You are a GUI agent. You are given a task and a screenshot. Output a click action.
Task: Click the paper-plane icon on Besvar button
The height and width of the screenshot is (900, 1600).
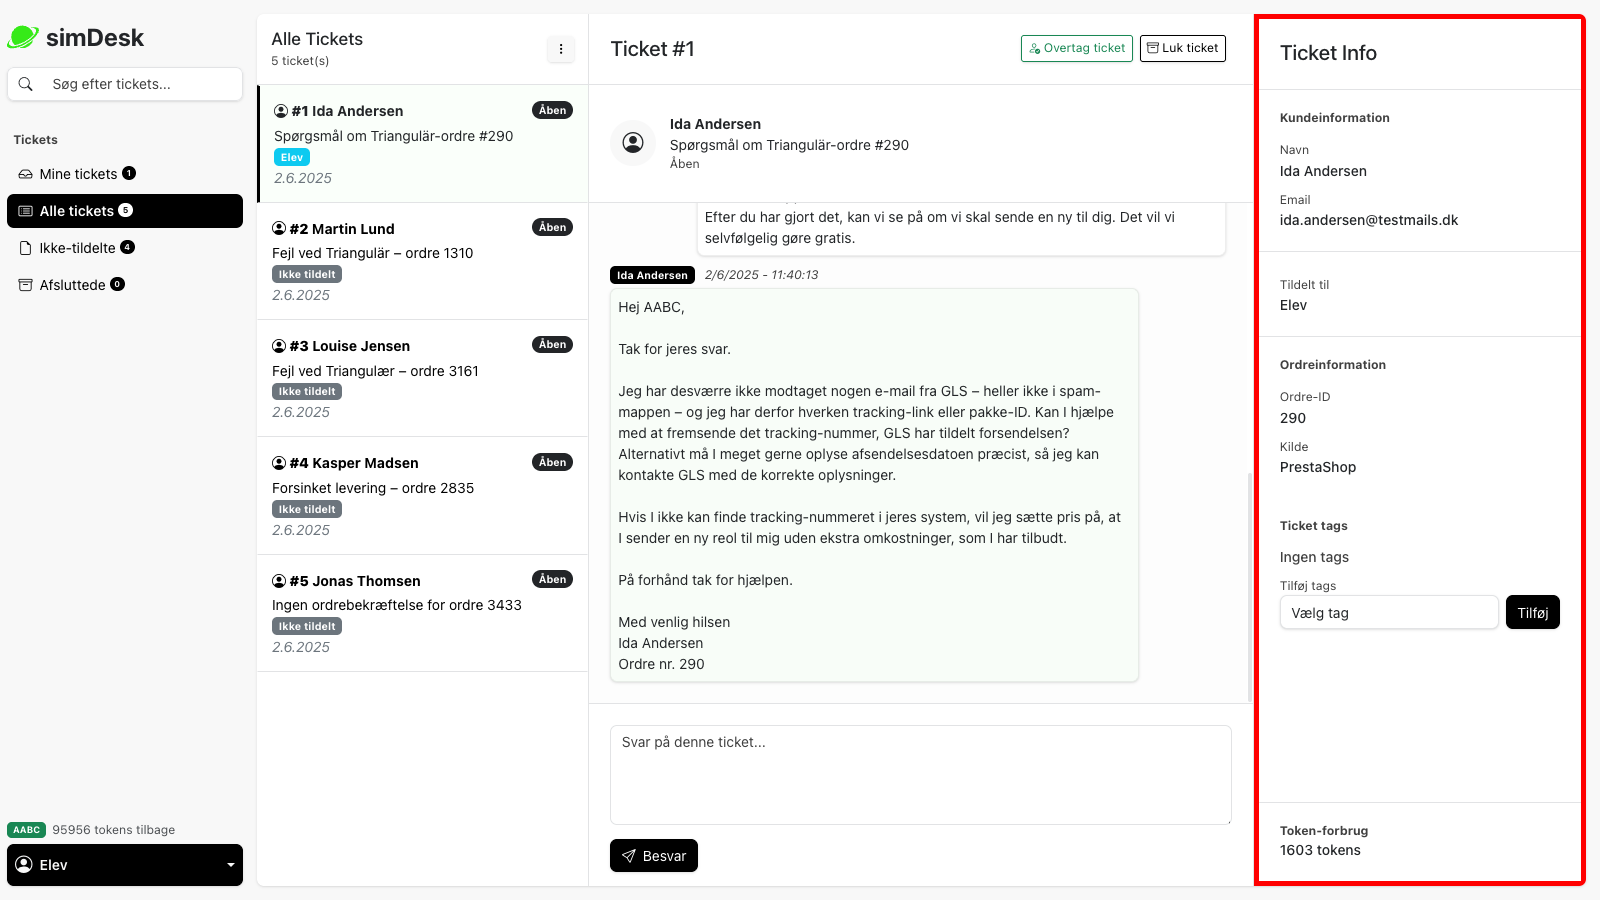[x=629, y=855]
